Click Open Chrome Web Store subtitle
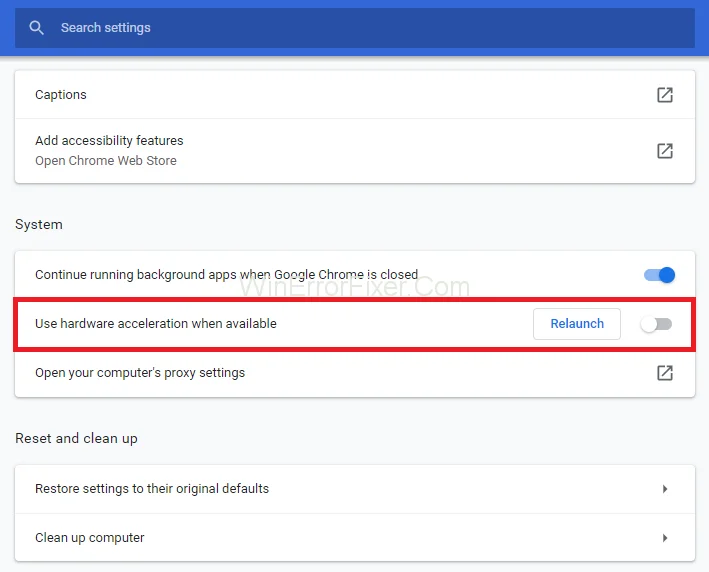 point(106,161)
